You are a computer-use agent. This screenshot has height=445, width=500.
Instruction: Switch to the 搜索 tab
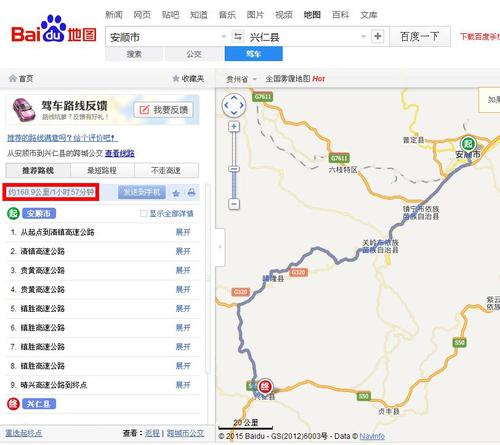point(134,54)
